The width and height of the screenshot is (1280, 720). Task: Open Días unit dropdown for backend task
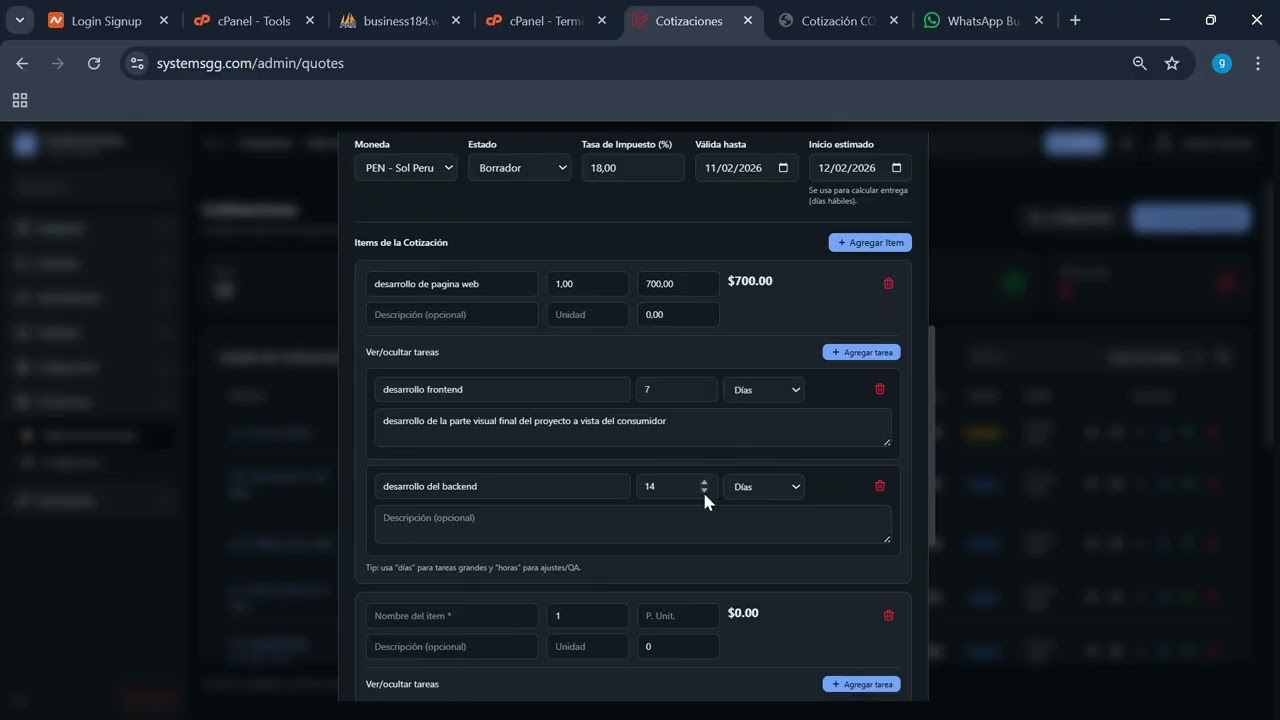(764, 487)
